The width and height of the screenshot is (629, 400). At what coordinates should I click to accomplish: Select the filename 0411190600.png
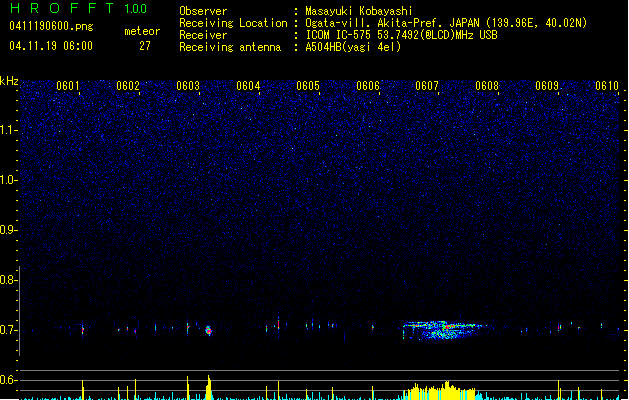pyautogui.click(x=51, y=26)
